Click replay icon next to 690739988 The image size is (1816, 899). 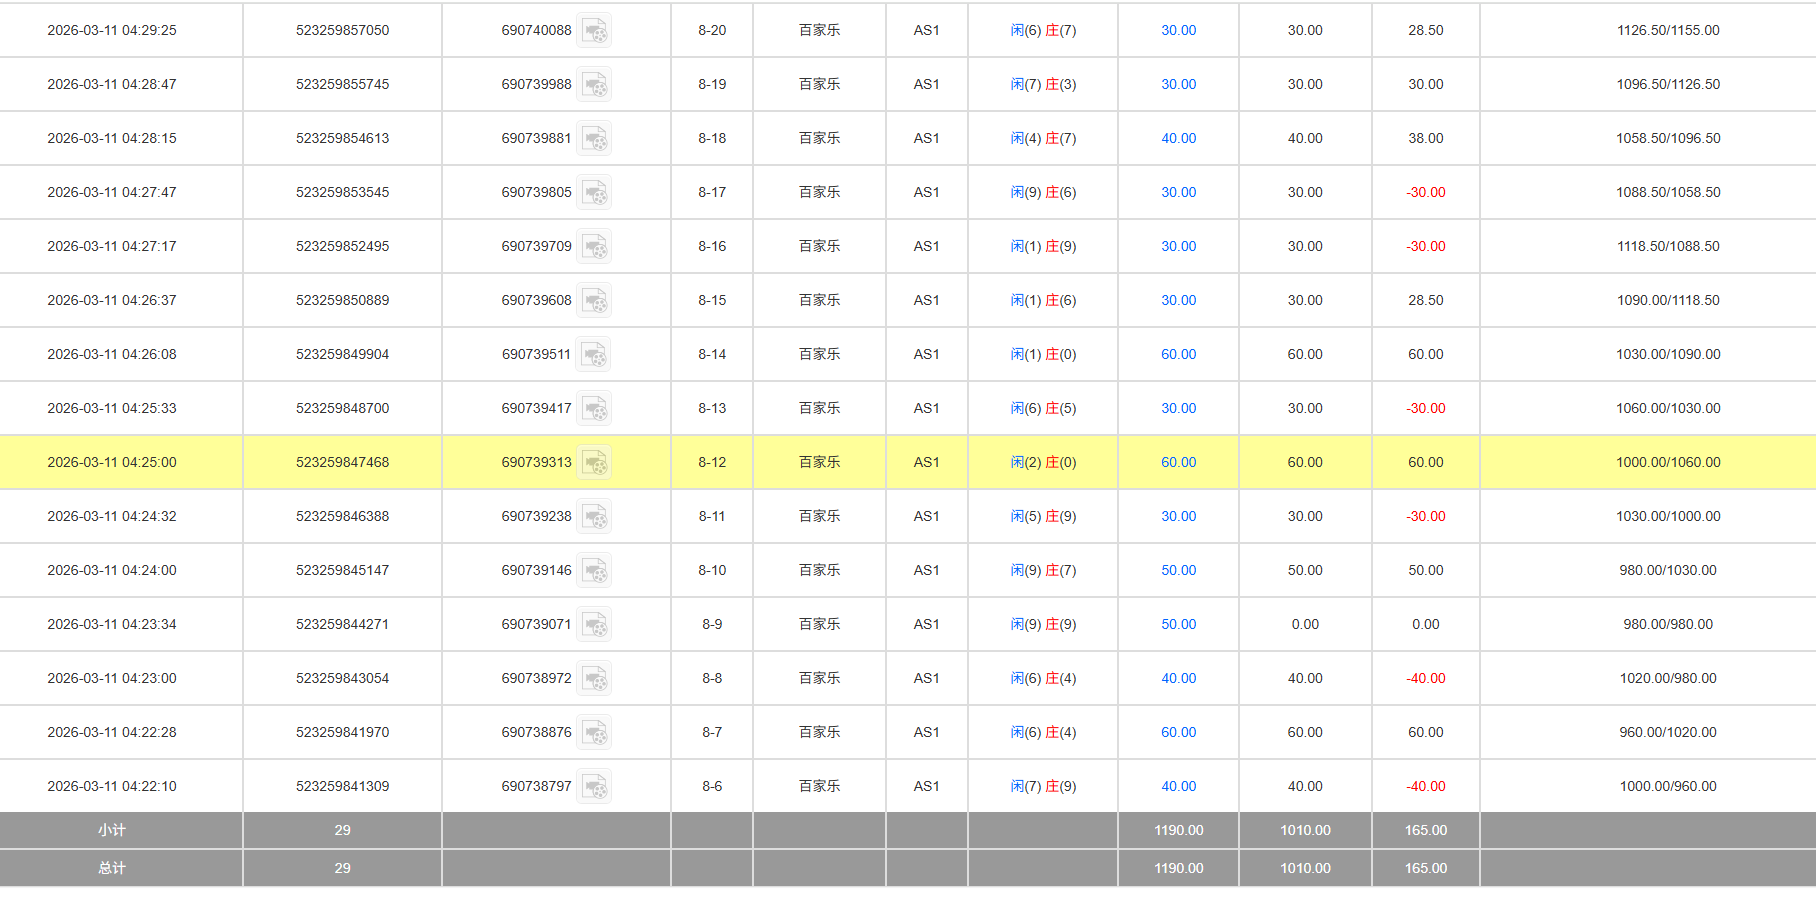595,85
